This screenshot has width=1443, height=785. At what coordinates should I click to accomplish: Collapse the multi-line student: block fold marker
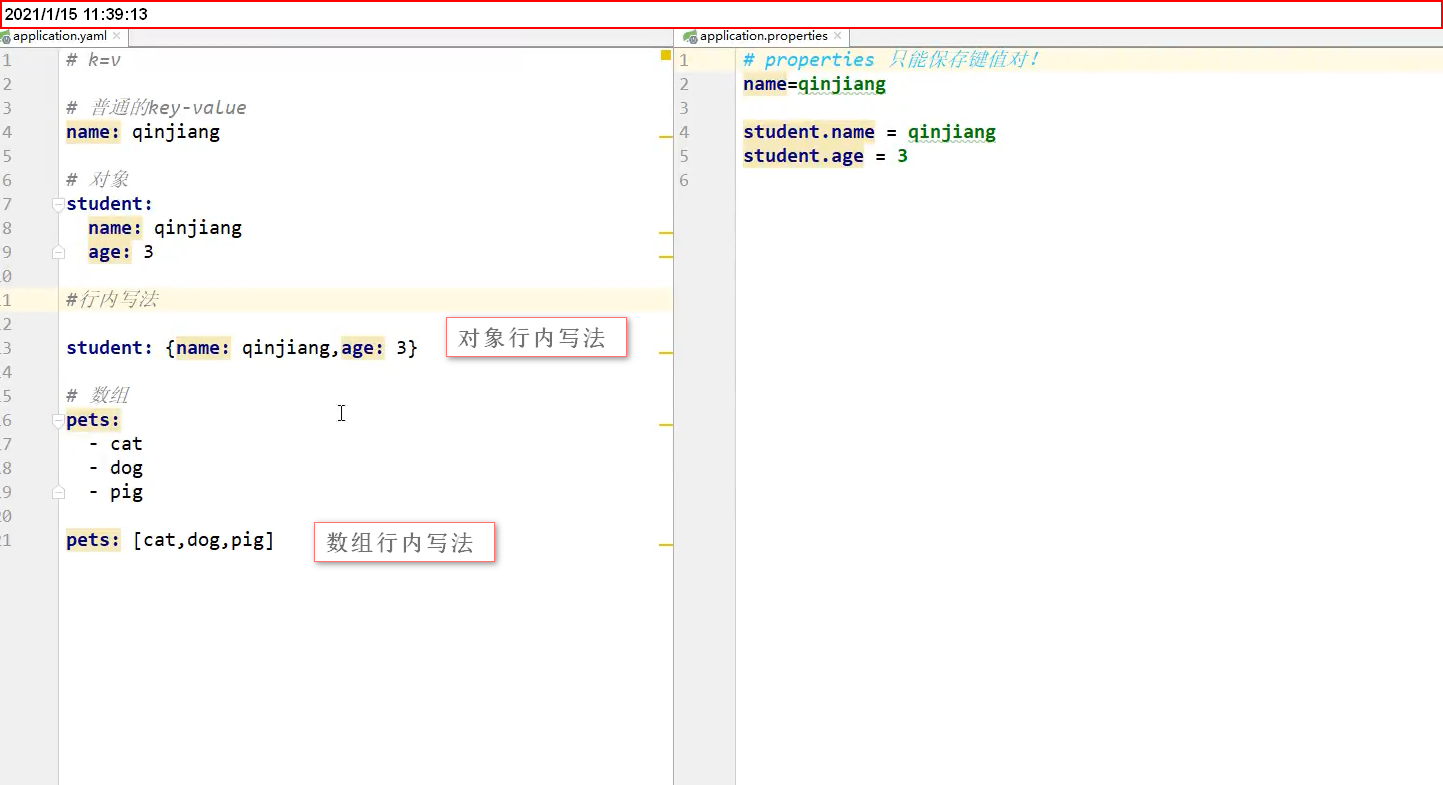pos(59,204)
